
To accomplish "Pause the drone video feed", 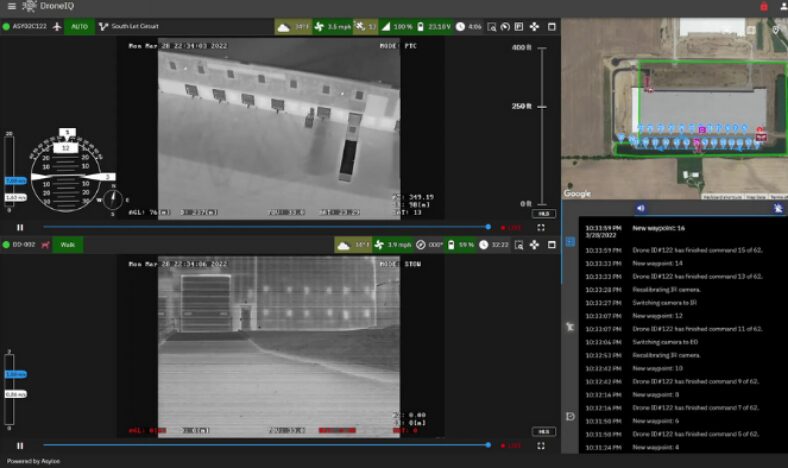I will pyautogui.click(x=20, y=227).
